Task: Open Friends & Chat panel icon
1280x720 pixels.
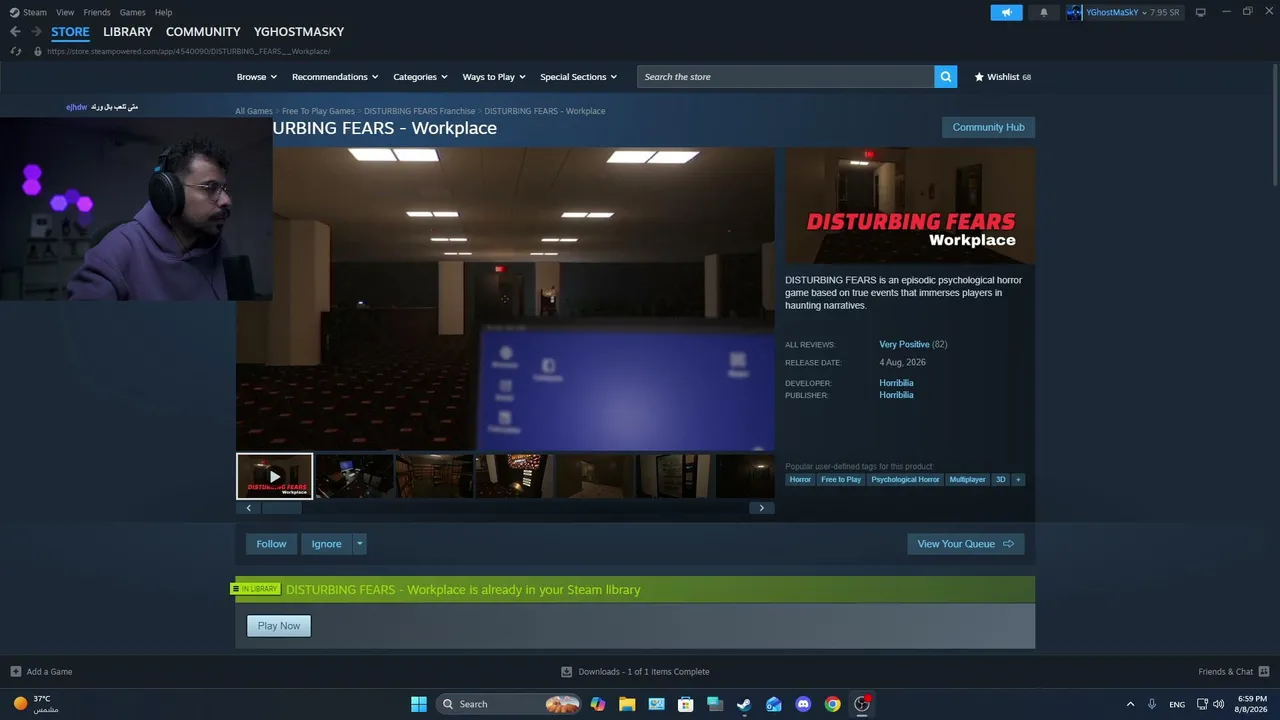Action: pos(1264,671)
